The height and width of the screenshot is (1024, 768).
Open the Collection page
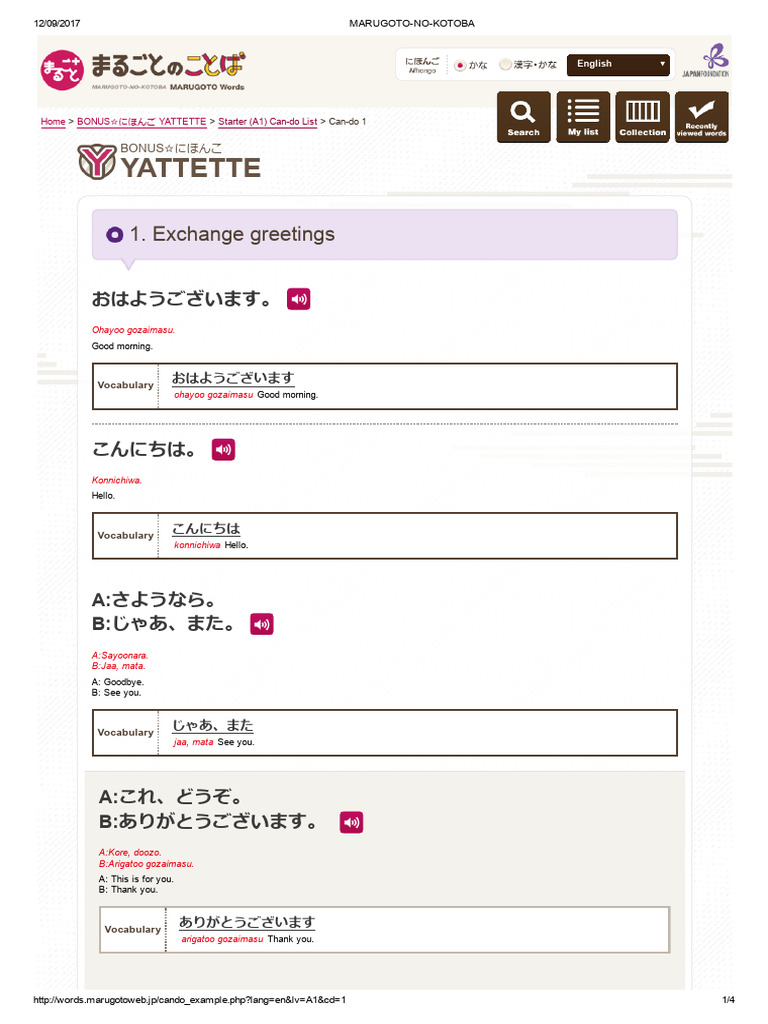642,117
